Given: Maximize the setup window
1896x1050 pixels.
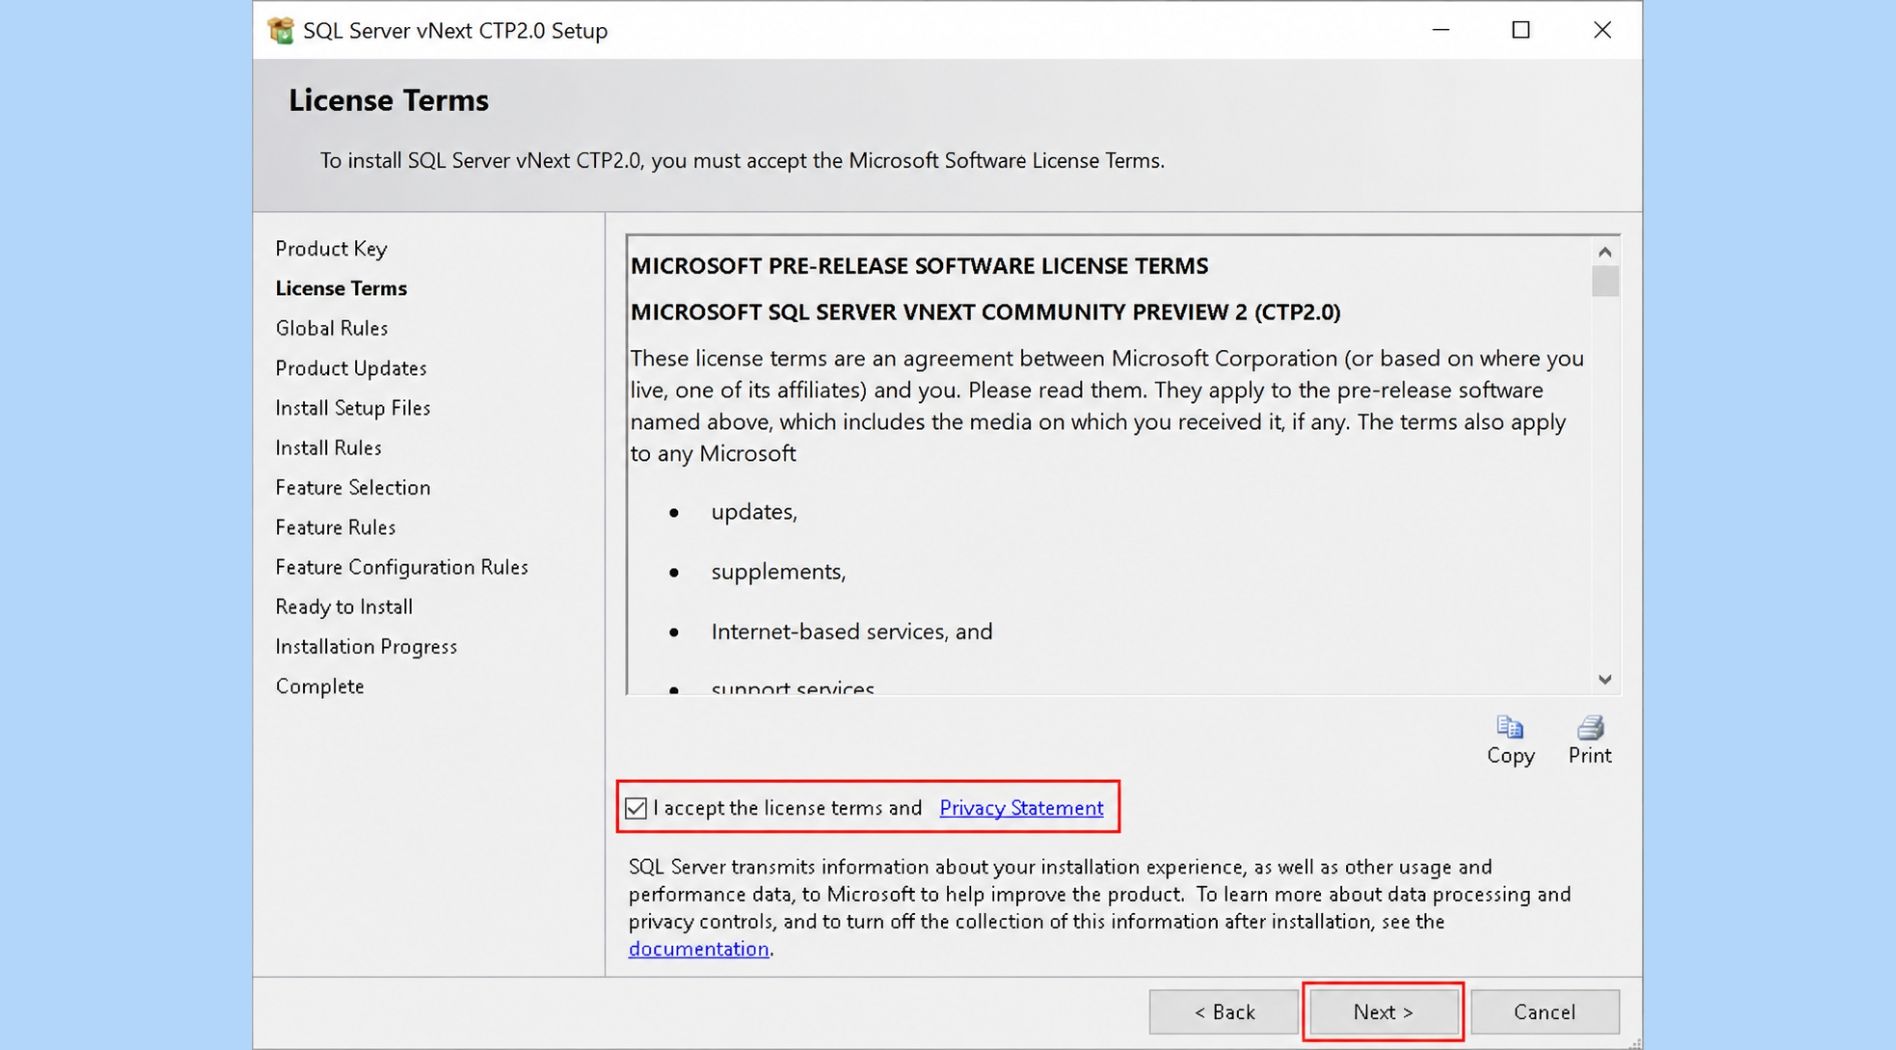Looking at the screenshot, I should (x=1521, y=30).
